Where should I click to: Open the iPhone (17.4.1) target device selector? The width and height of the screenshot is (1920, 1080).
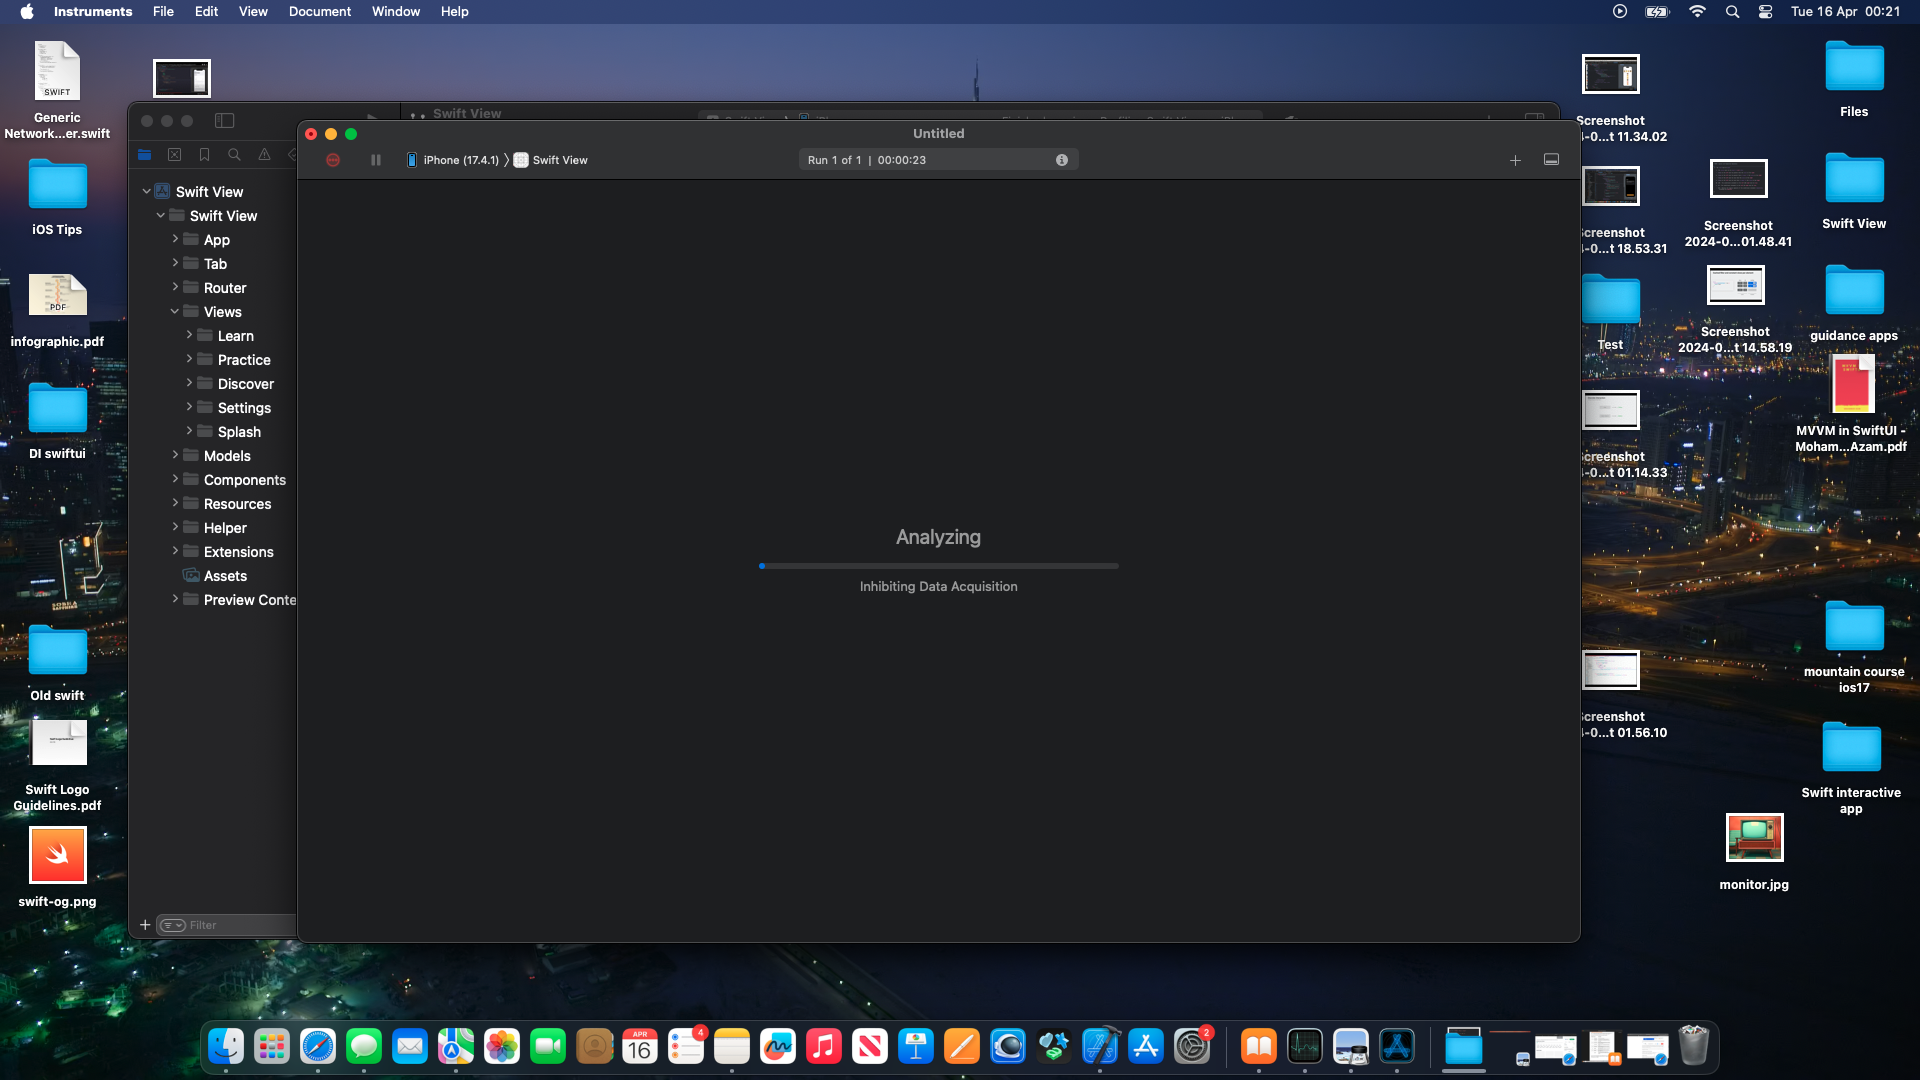pyautogui.click(x=453, y=160)
